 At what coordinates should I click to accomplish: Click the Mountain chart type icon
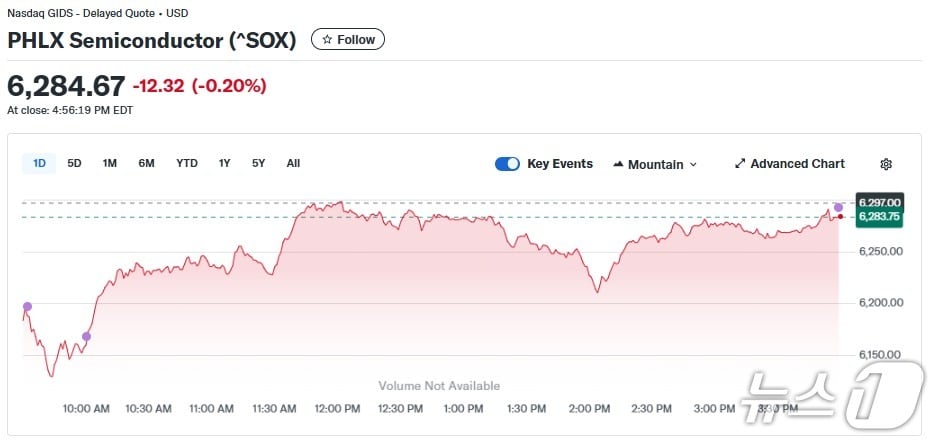[x=618, y=164]
